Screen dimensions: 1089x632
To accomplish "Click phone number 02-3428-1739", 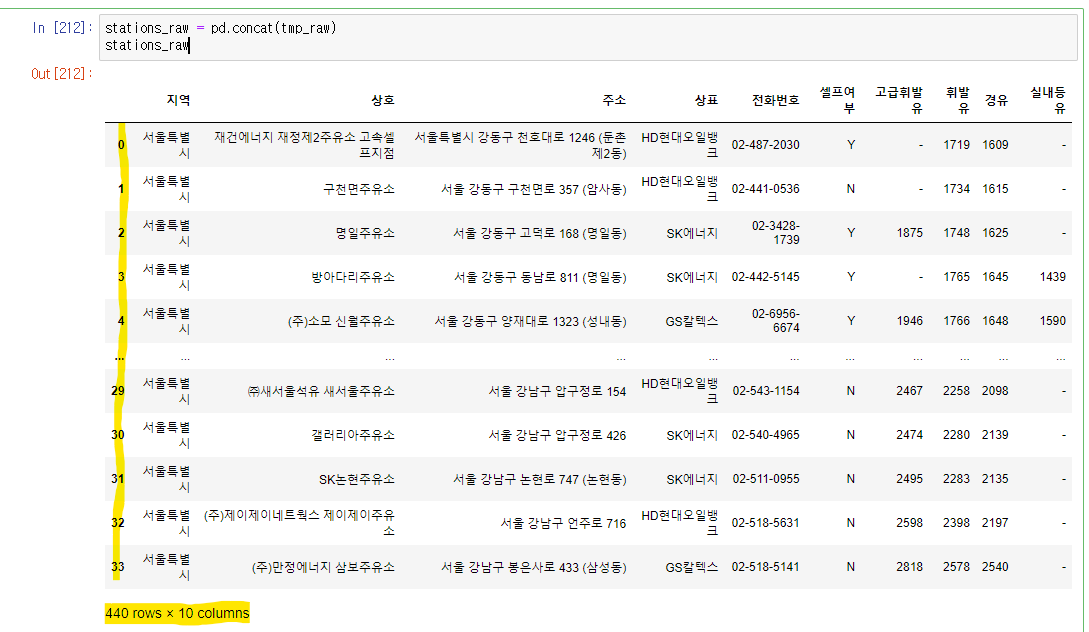I will click(776, 233).
